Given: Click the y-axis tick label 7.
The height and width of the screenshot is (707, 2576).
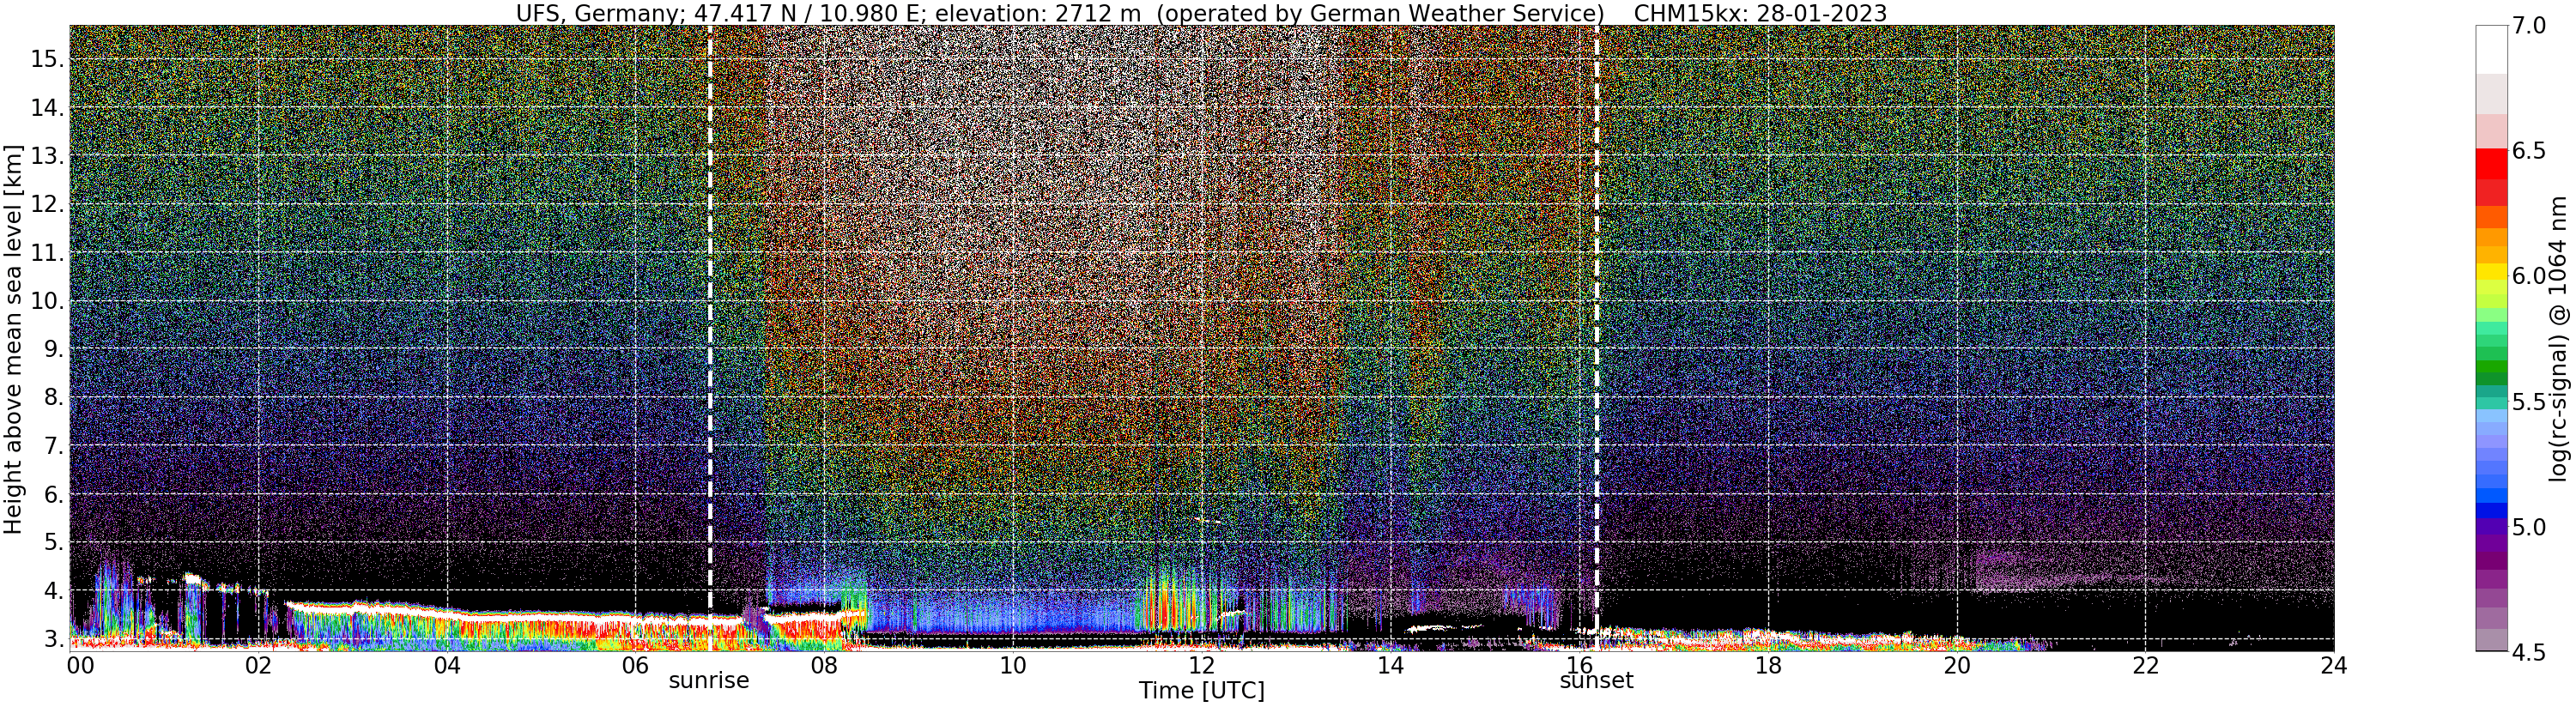Looking at the screenshot, I should (x=53, y=446).
